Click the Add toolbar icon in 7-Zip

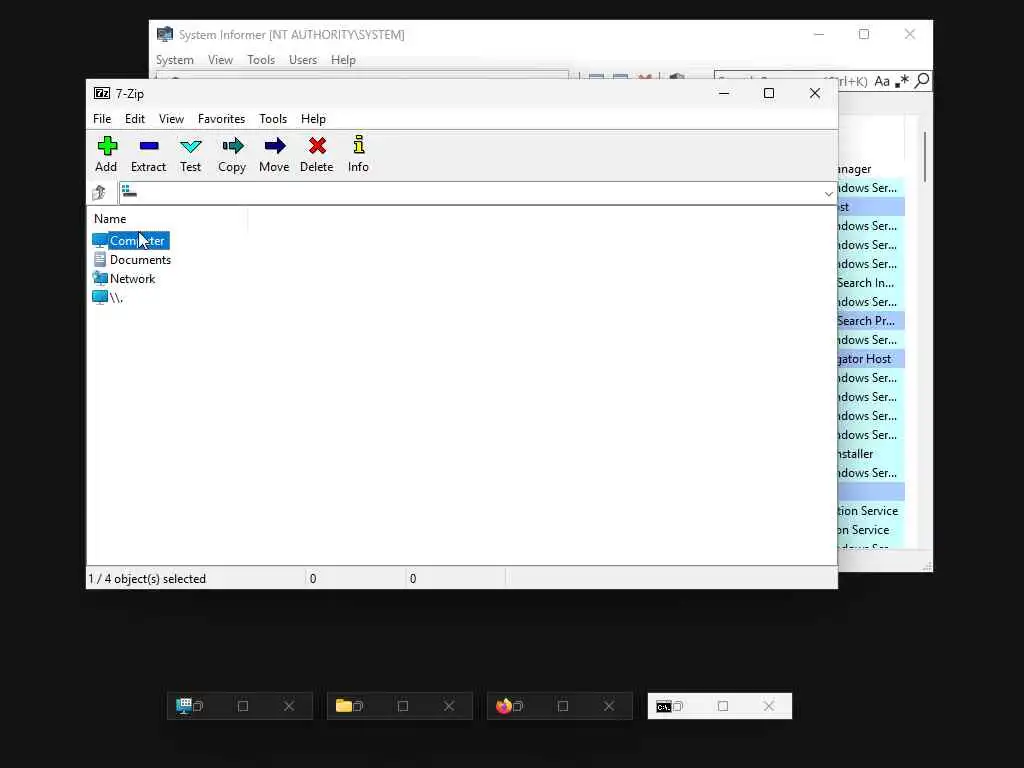pos(106,146)
